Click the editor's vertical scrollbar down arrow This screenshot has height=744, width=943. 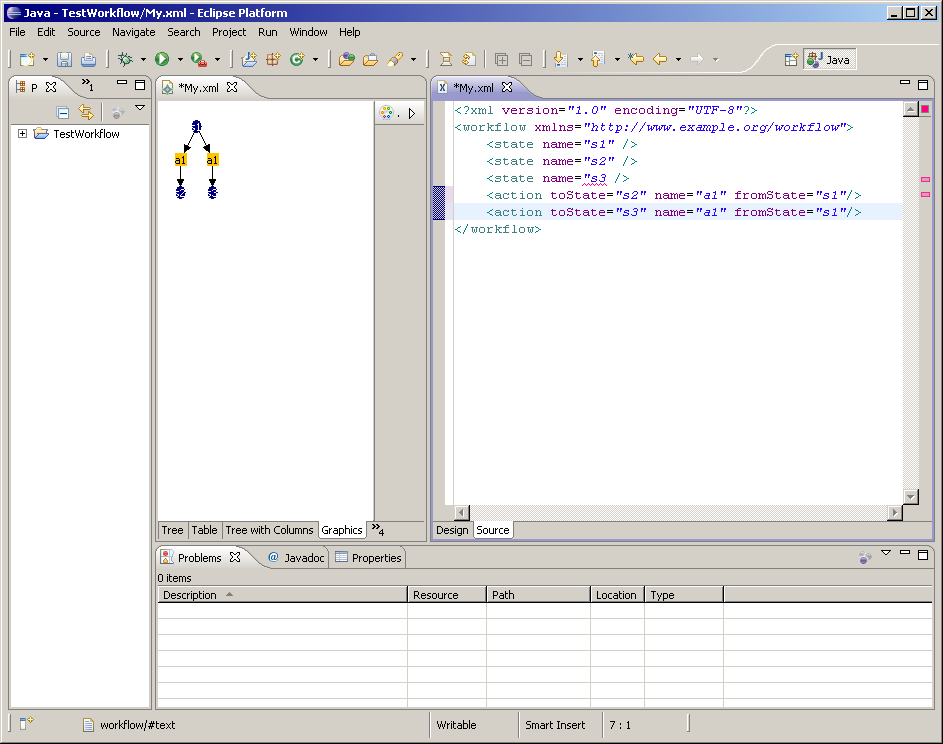coord(910,496)
